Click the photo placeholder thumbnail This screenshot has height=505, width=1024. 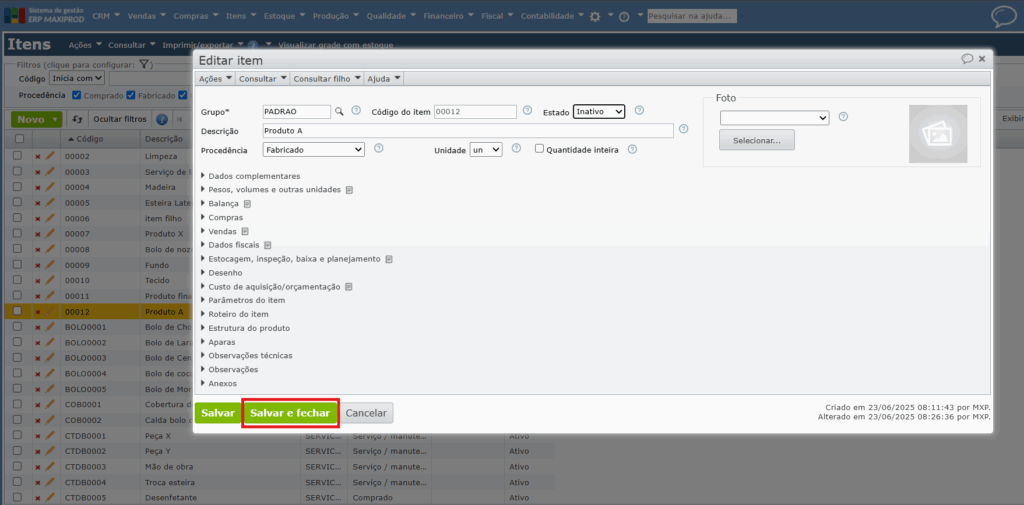point(938,134)
